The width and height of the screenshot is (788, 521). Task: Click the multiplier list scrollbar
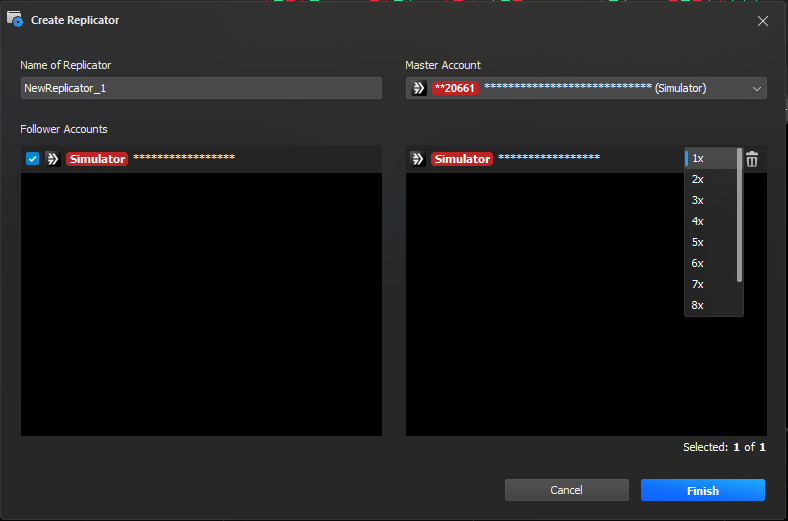(740, 215)
